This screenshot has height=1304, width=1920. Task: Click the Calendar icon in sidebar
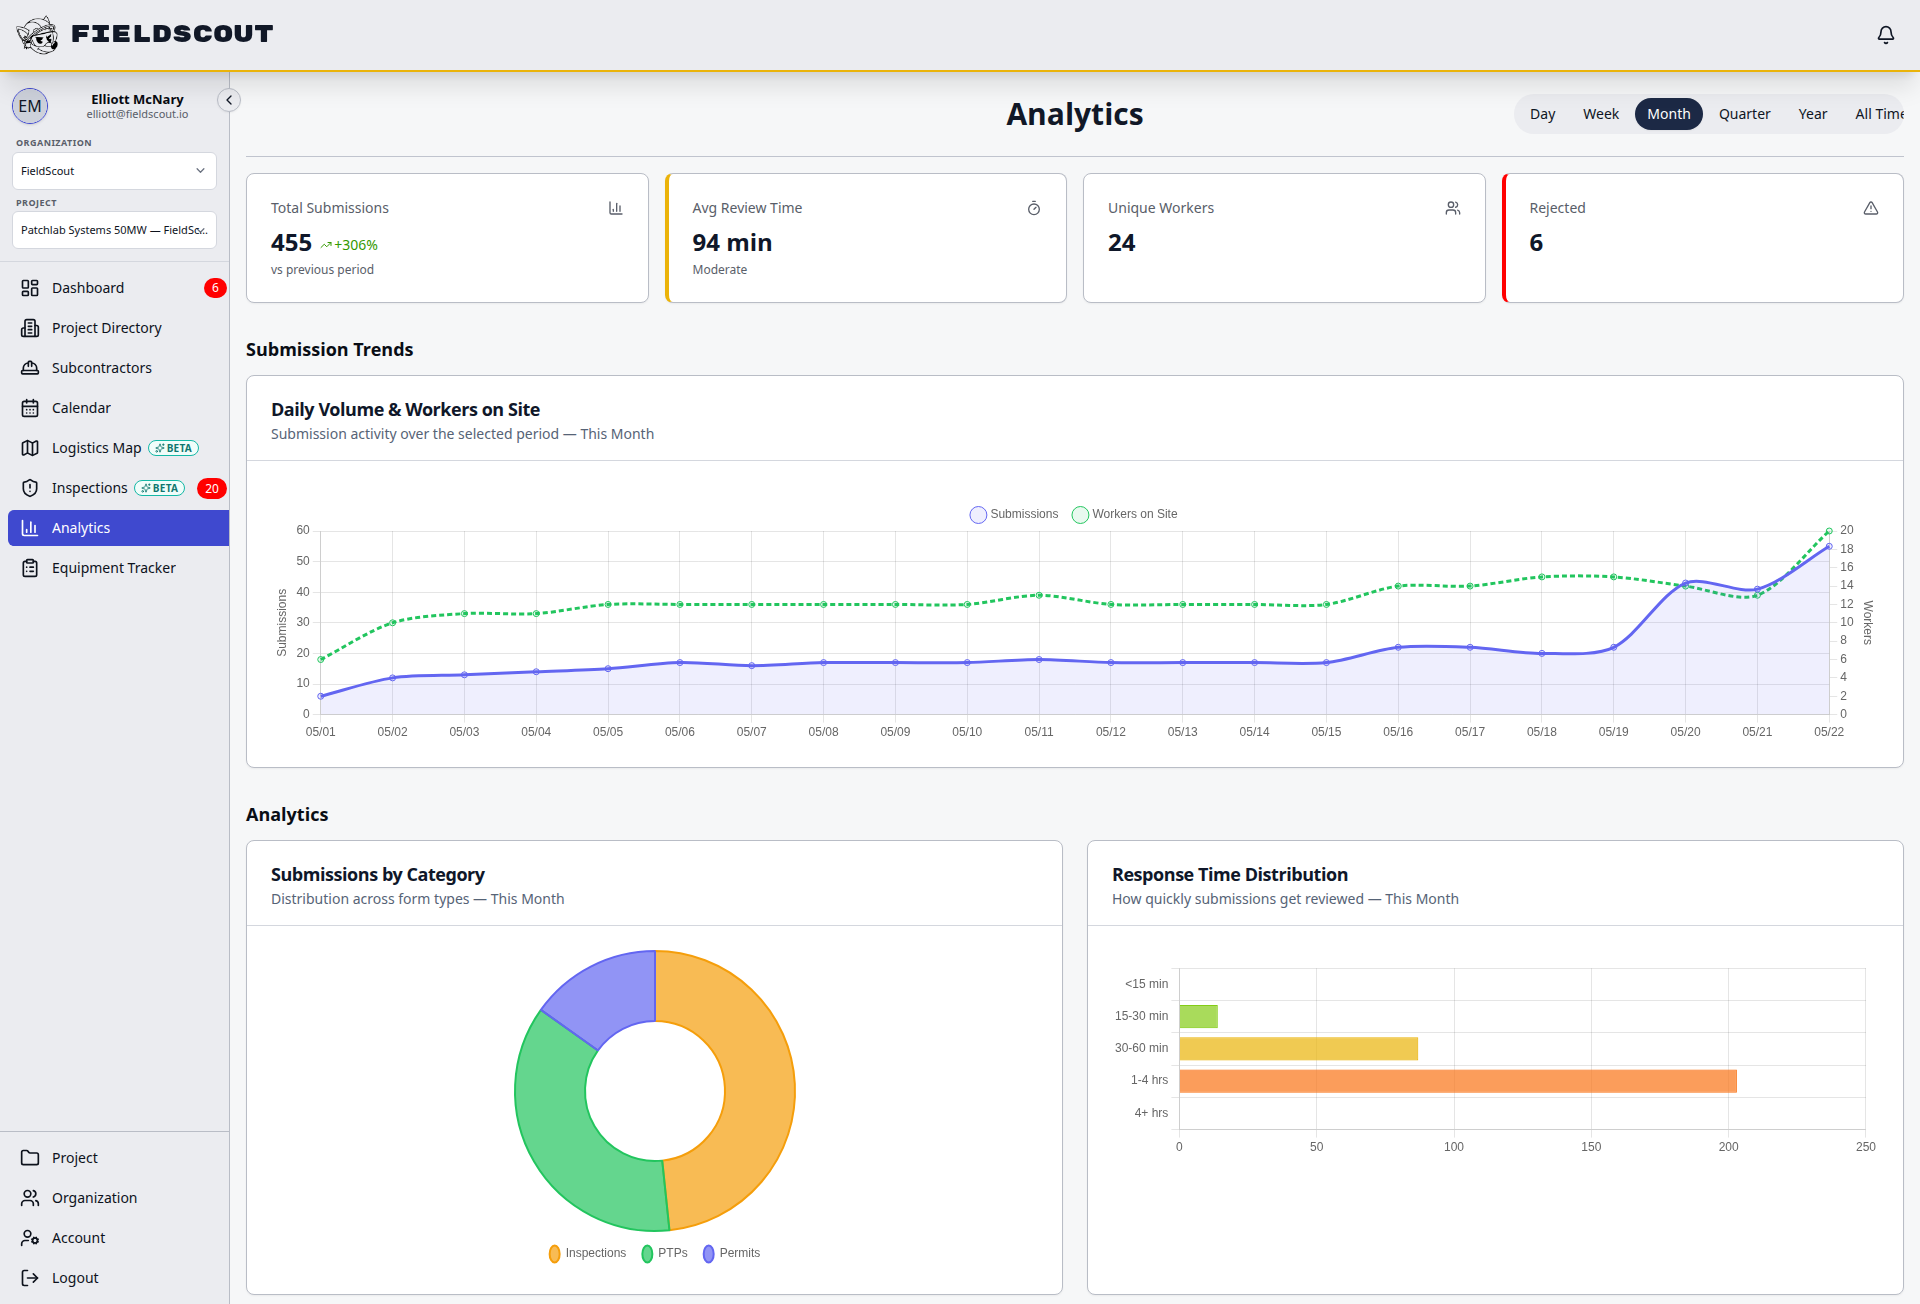pyautogui.click(x=30, y=408)
